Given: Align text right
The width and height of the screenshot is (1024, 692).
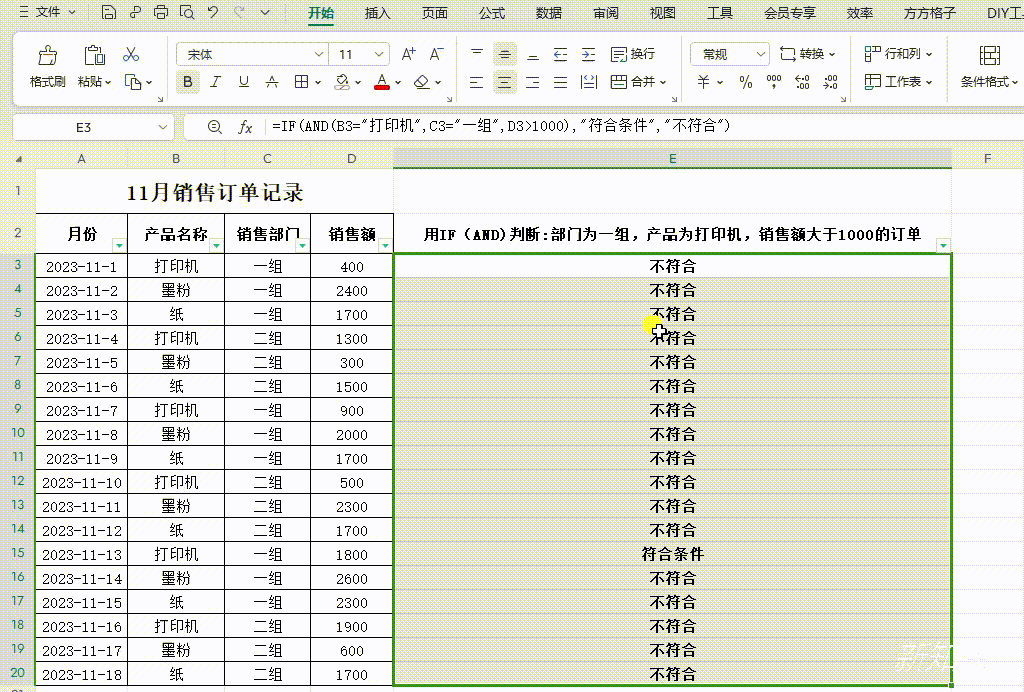Looking at the screenshot, I should 533,82.
